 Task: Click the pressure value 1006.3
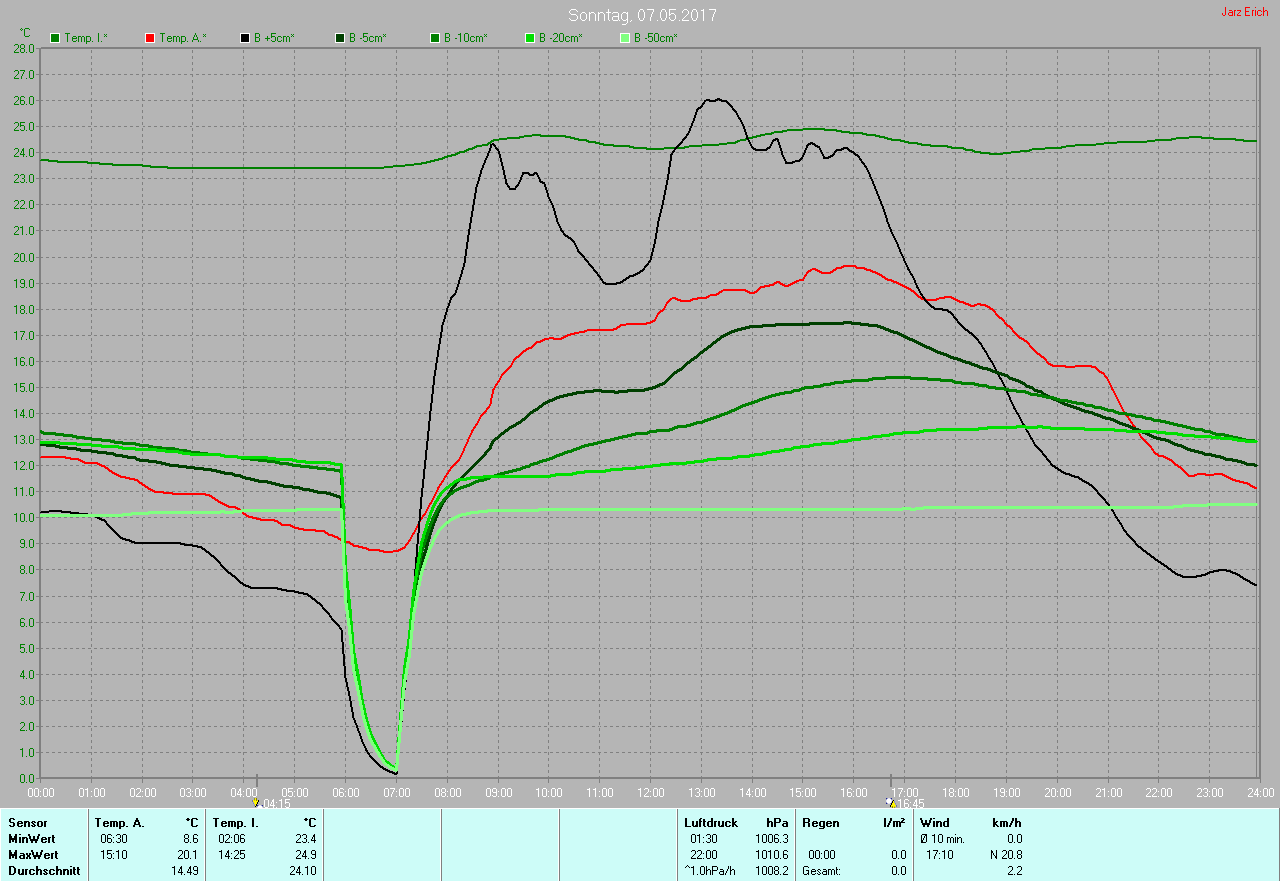click(771, 839)
